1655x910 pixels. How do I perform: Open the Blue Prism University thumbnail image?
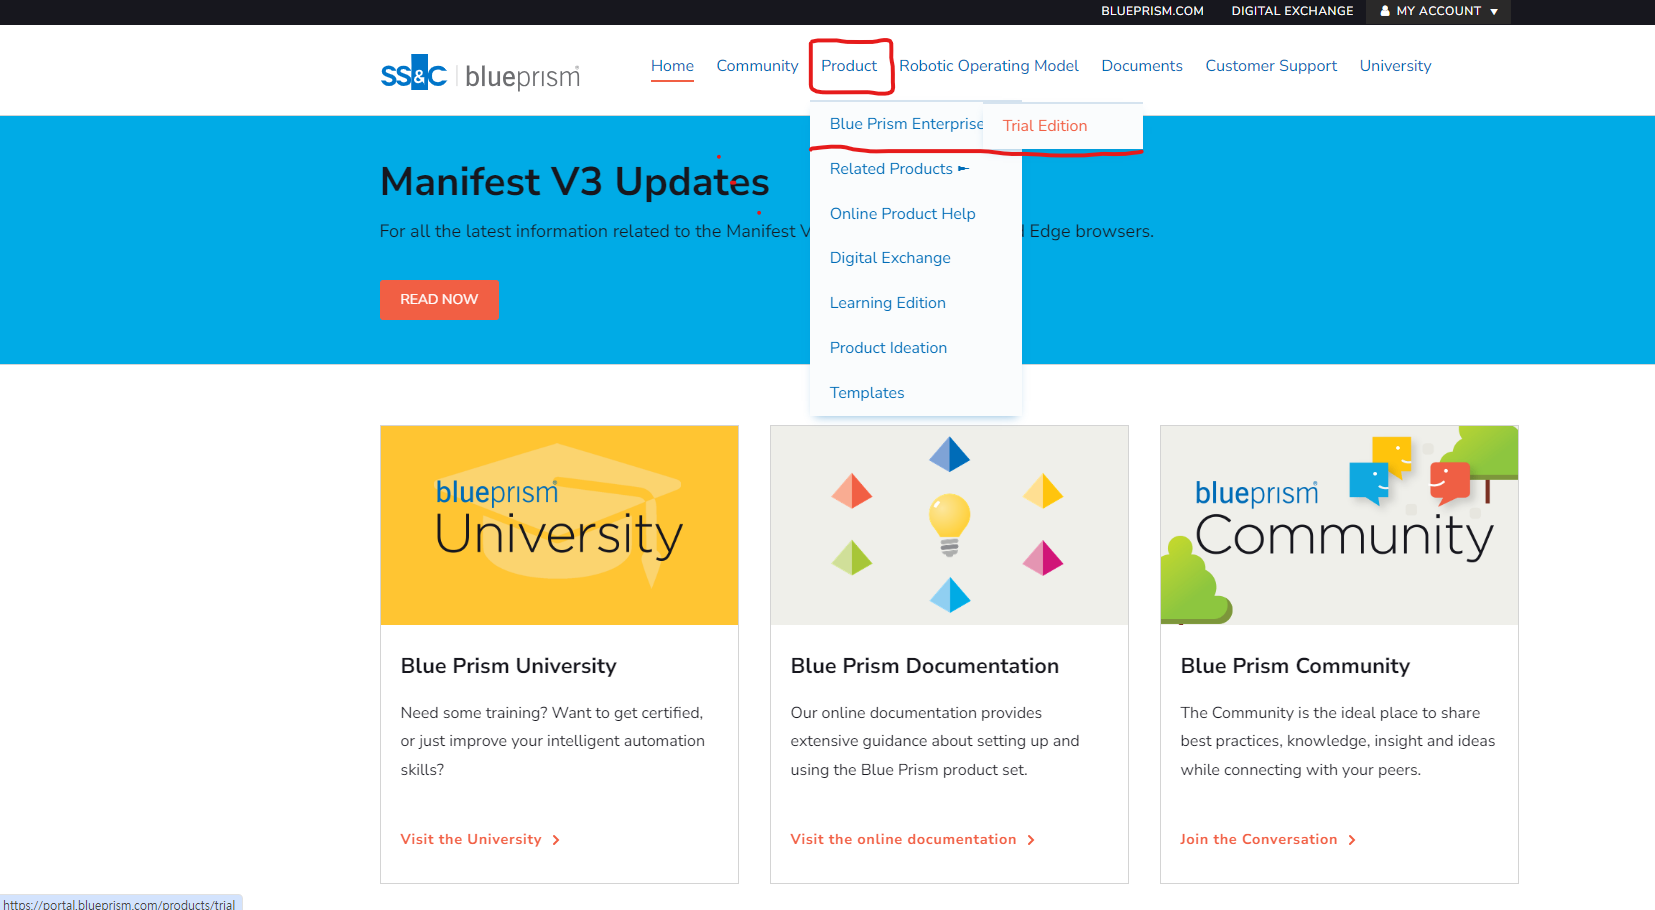tap(559, 525)
